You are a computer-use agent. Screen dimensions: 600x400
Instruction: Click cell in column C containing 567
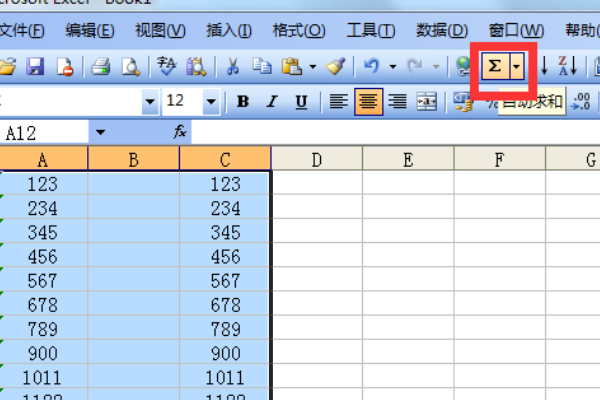pyautogui.click(x=225, y=280)
